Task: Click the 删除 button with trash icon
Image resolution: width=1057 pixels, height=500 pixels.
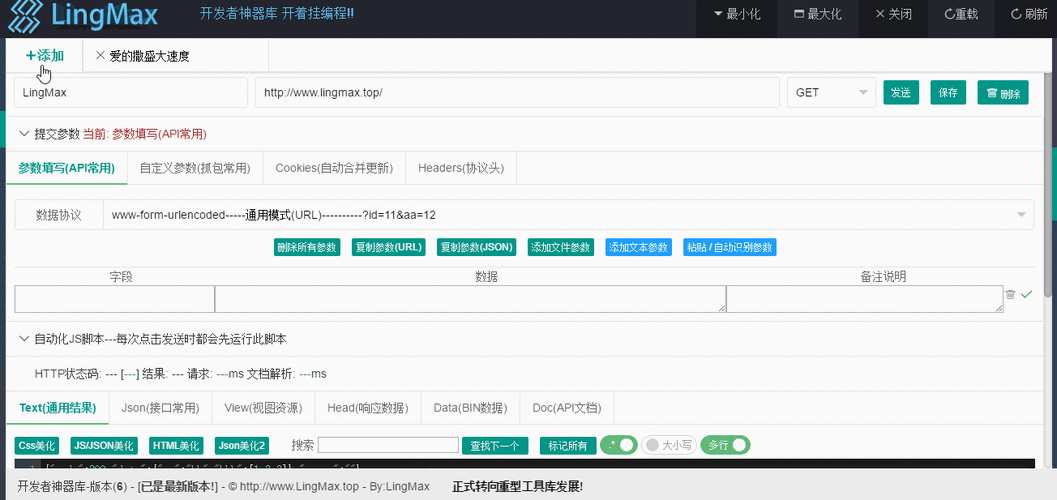Action: pyautogui.click(x=1002, y=93)
